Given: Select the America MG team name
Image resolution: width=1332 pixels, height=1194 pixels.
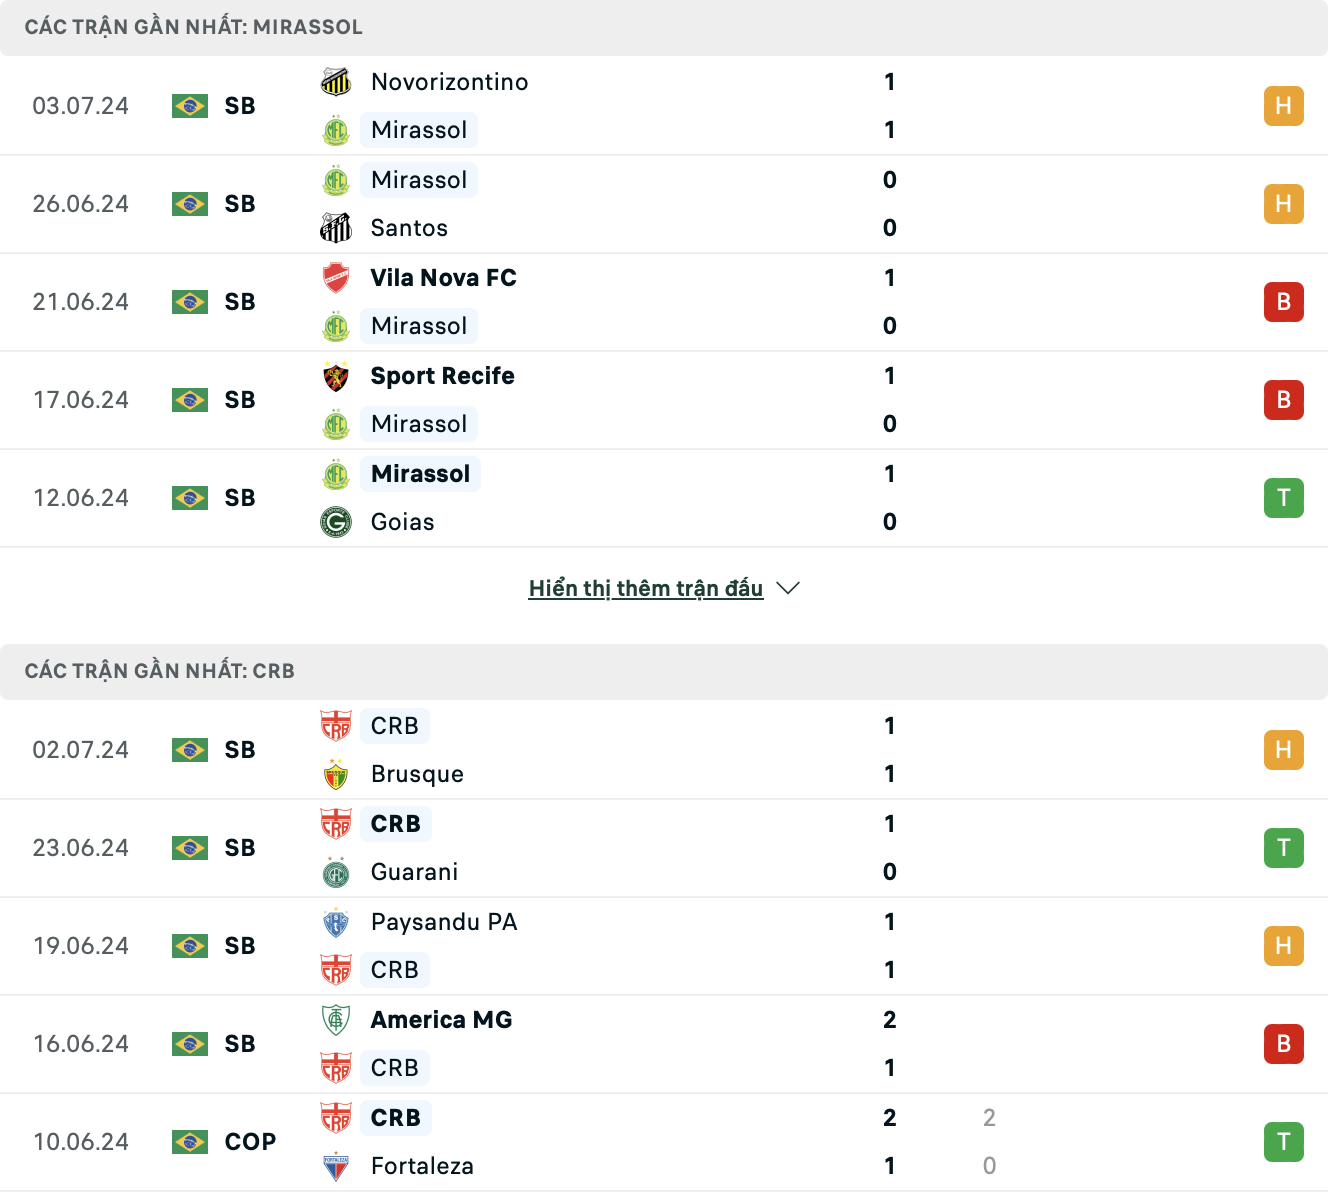Looking at the screenshot, I should click(441, 1020).
